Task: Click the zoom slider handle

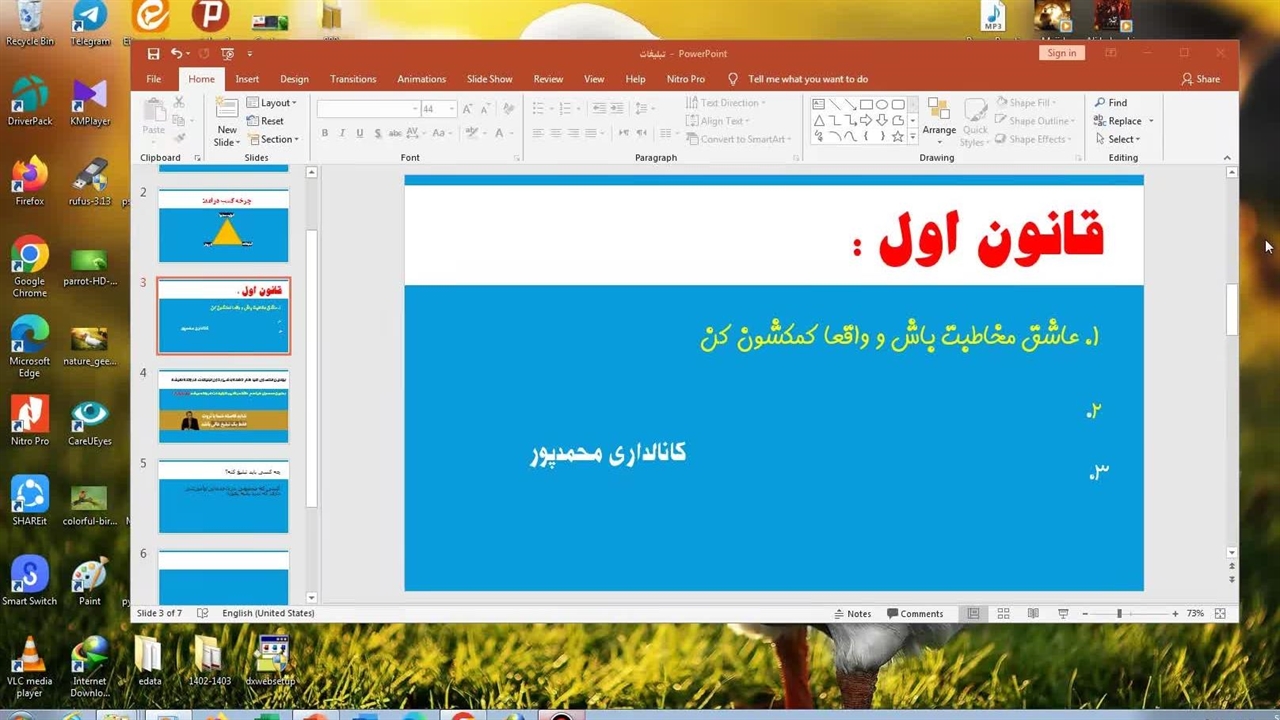Action: [1119, 614]
